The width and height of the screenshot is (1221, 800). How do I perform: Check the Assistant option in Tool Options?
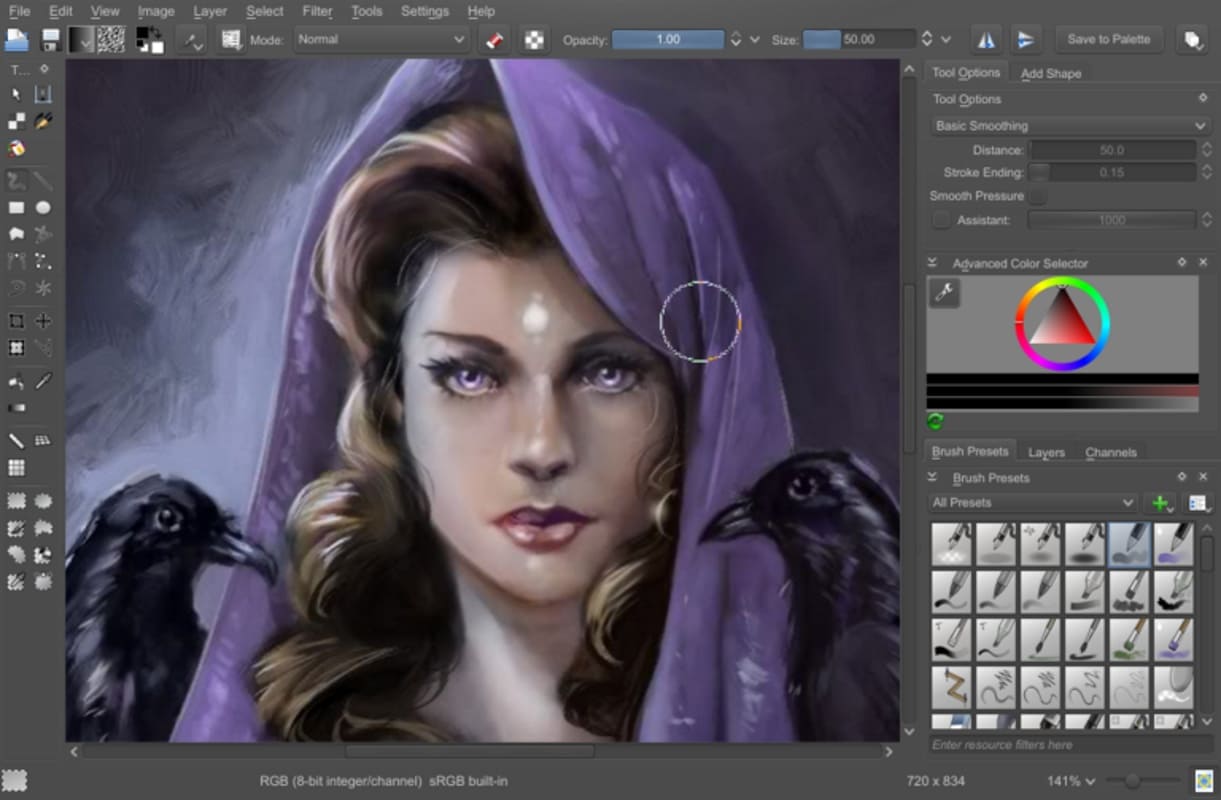pyautogui.click(x=941, y=220)
